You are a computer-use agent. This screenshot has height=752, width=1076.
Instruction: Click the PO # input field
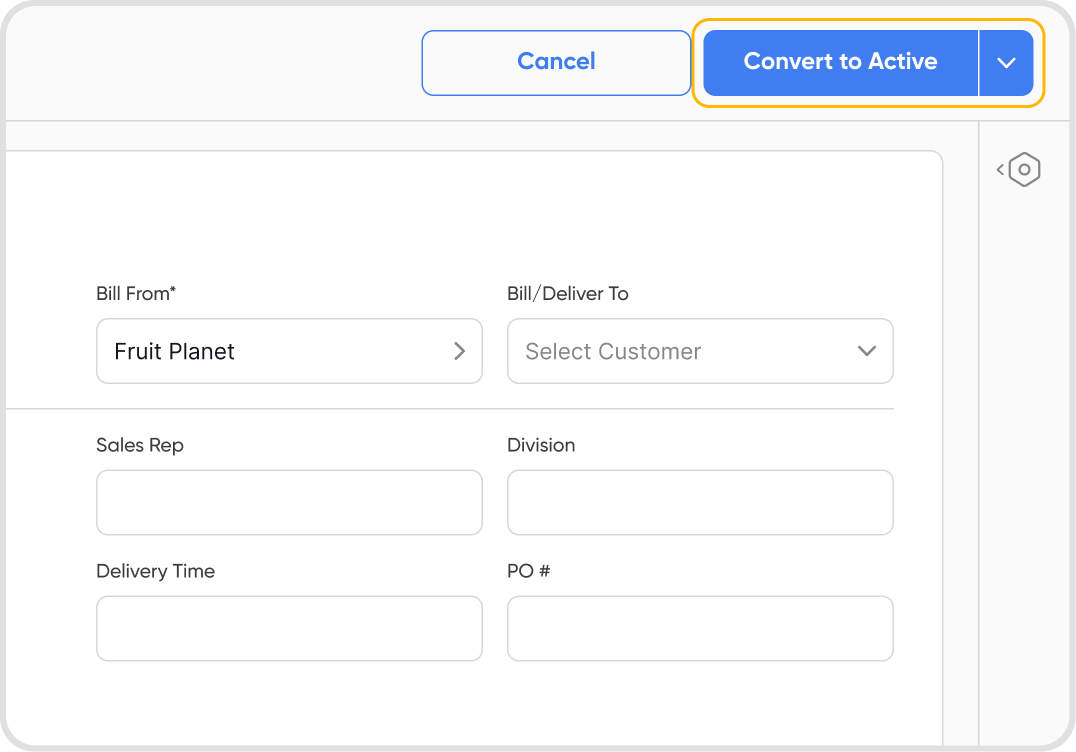pos(700,628)
